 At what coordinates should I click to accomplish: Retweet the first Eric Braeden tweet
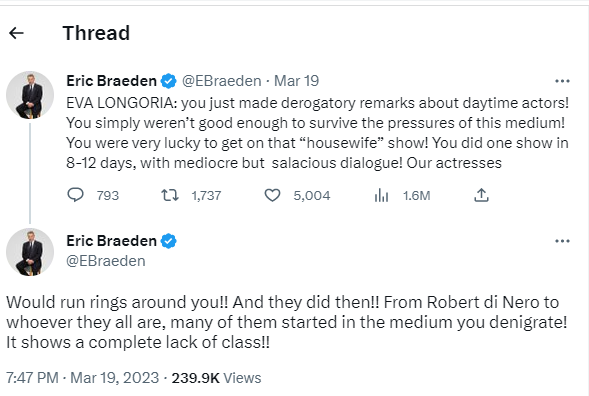pos(170,195)
